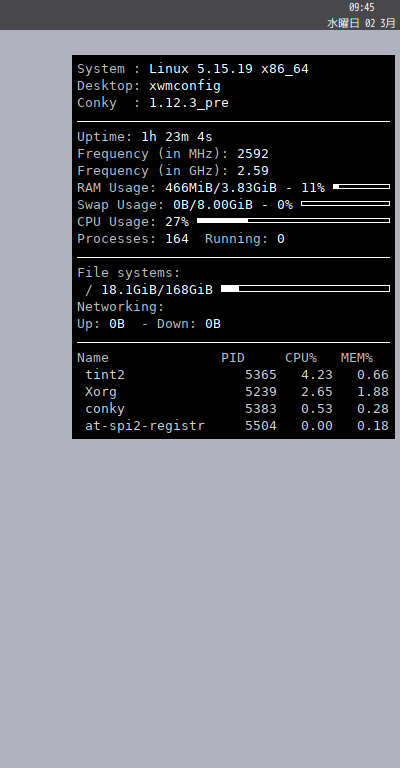
Task: Click the Networking Up/Down line
Action: coord(149,324)
